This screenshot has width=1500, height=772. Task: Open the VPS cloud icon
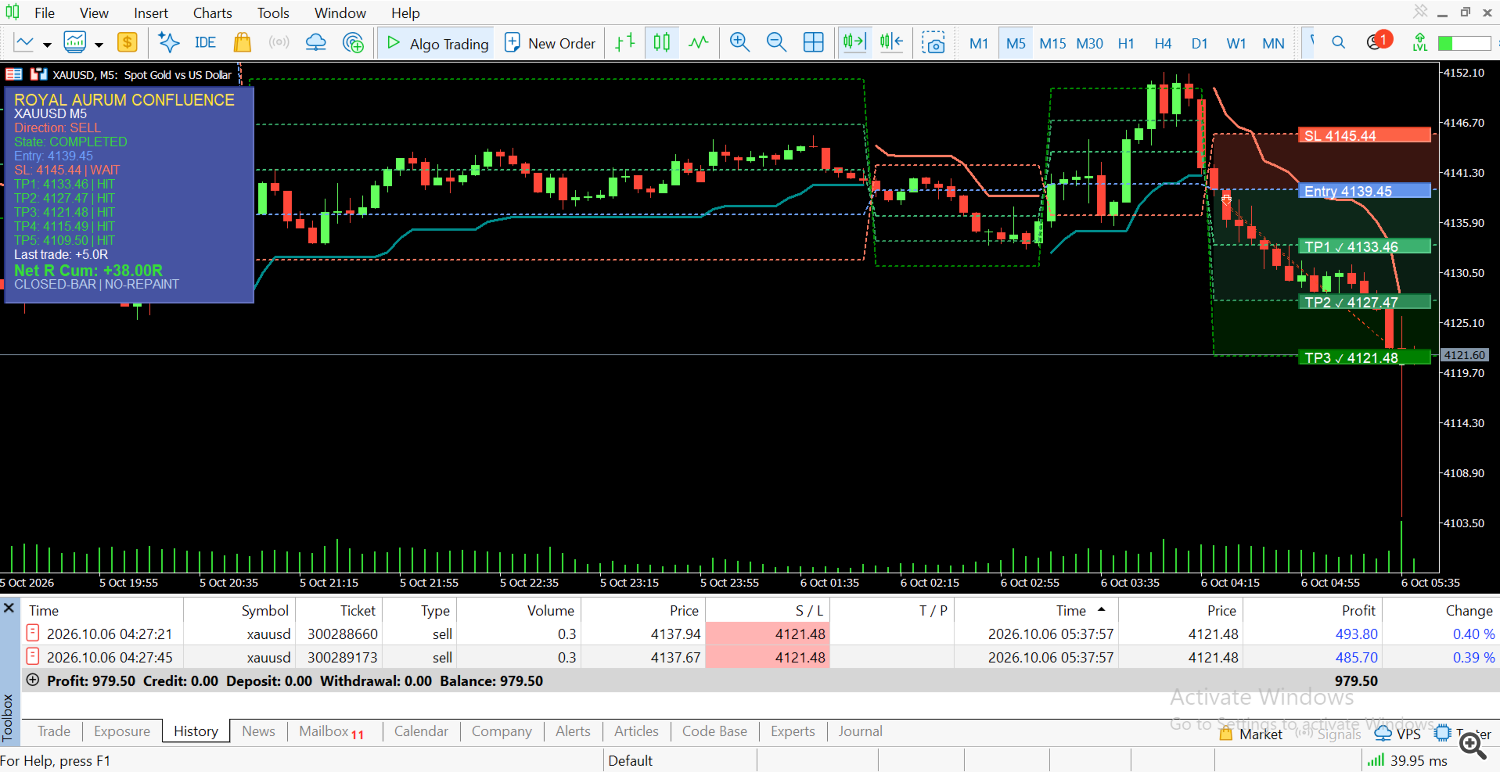coord(316,43)
